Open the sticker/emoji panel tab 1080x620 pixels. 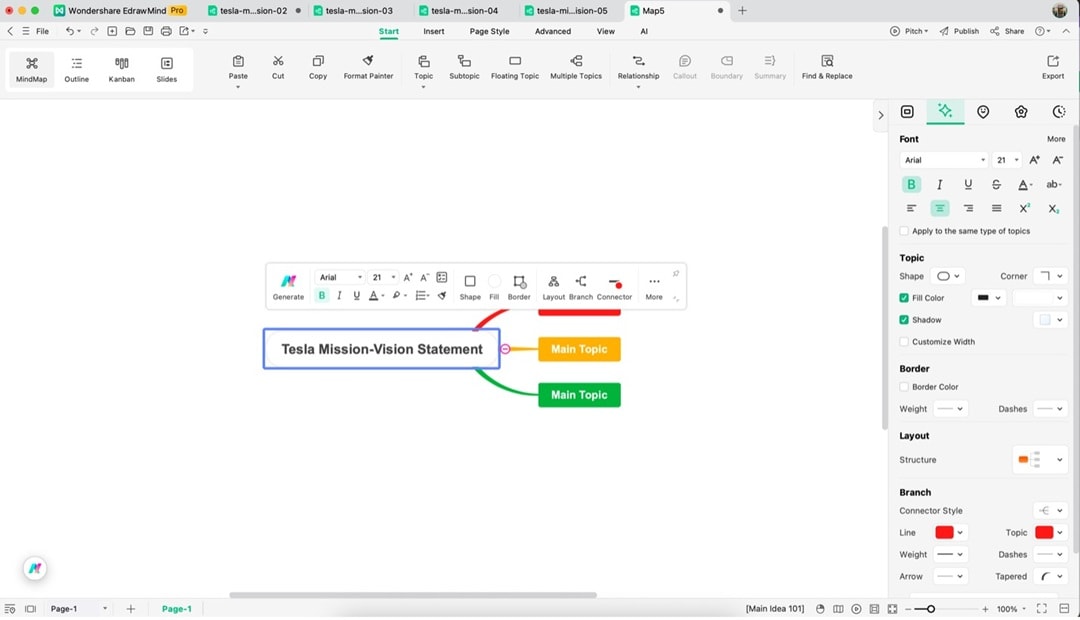tap(983, 112)
